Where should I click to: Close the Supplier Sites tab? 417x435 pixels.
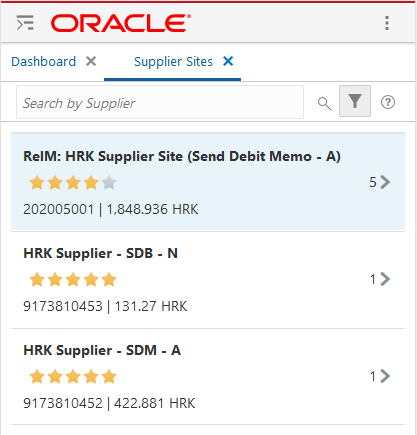(x=228, y=61)
